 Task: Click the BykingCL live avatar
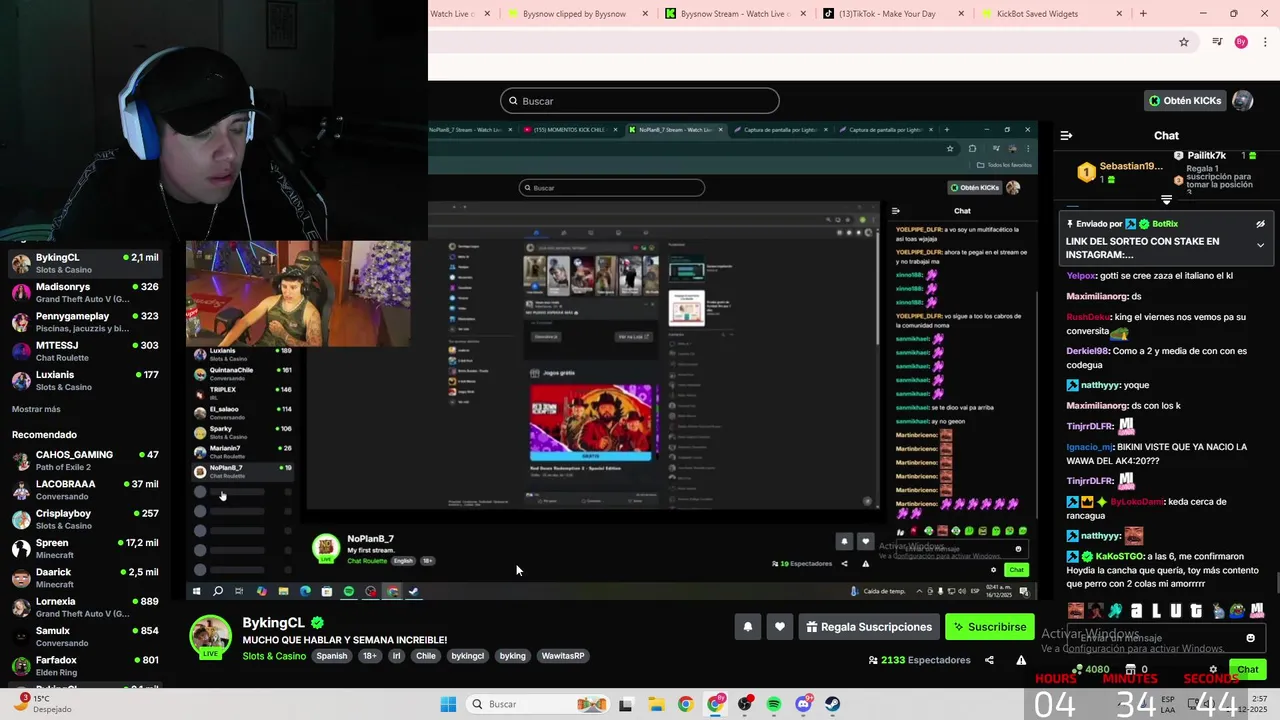tap(211, 638)
